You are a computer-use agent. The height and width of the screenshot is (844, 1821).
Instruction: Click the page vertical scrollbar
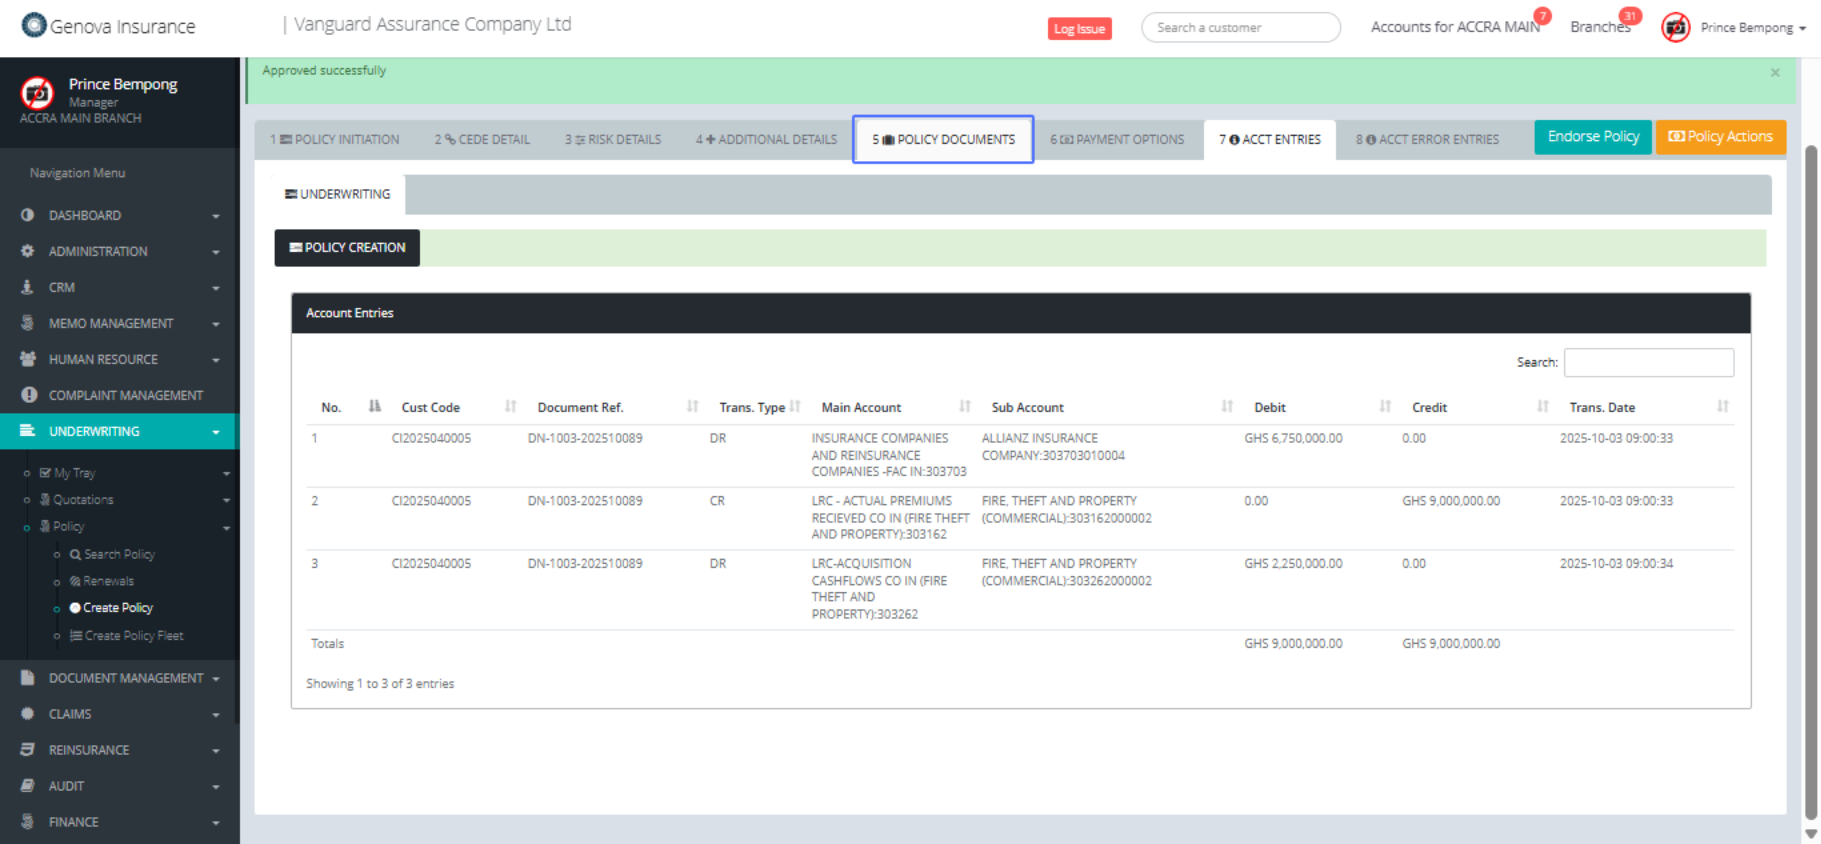coord(1810,480)
